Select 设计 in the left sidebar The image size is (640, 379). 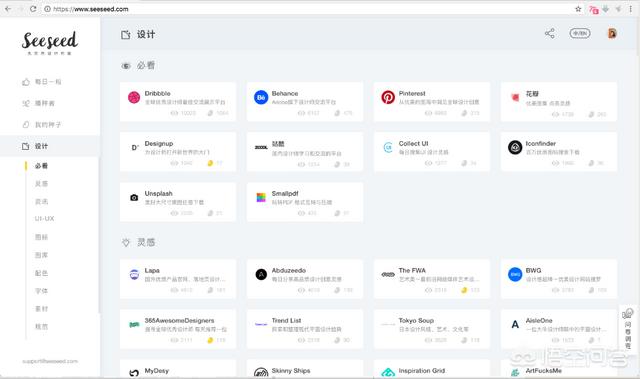[49, 146]
